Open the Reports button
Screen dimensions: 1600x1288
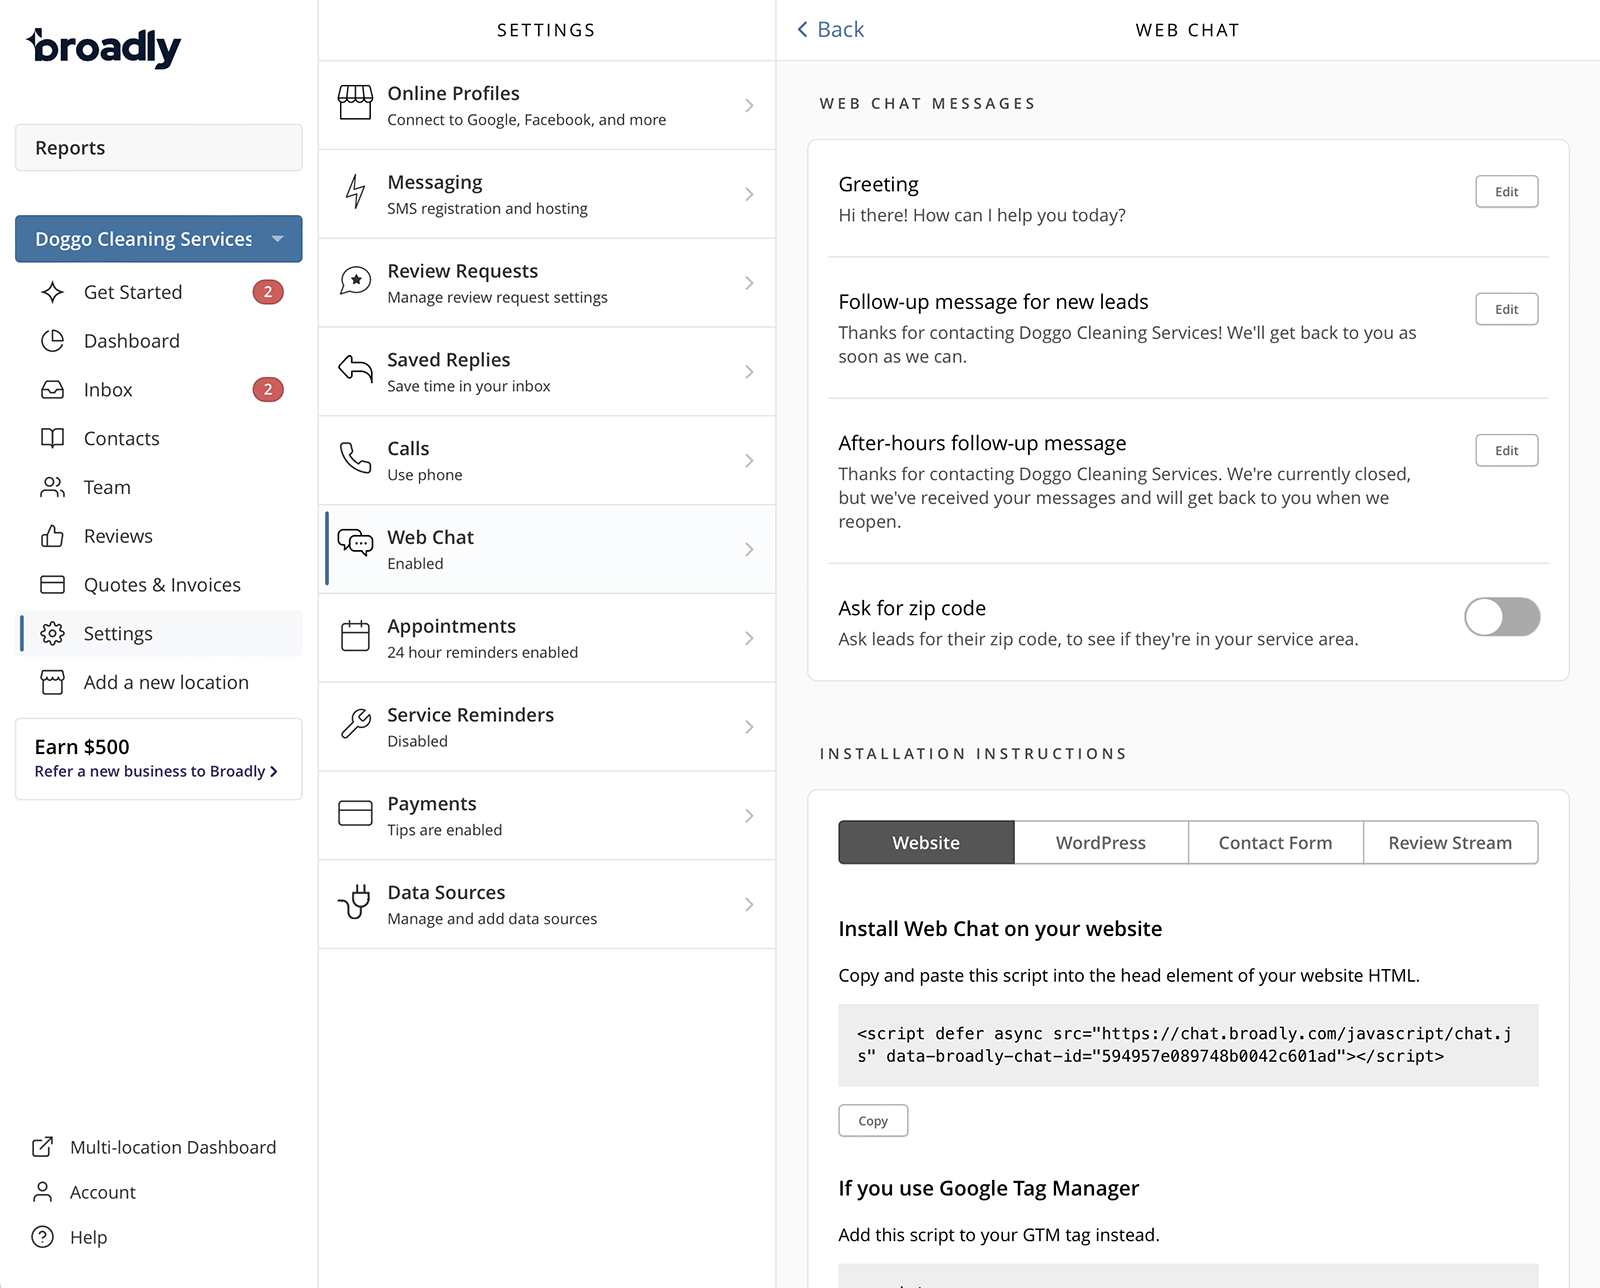[x=159, y=148]
